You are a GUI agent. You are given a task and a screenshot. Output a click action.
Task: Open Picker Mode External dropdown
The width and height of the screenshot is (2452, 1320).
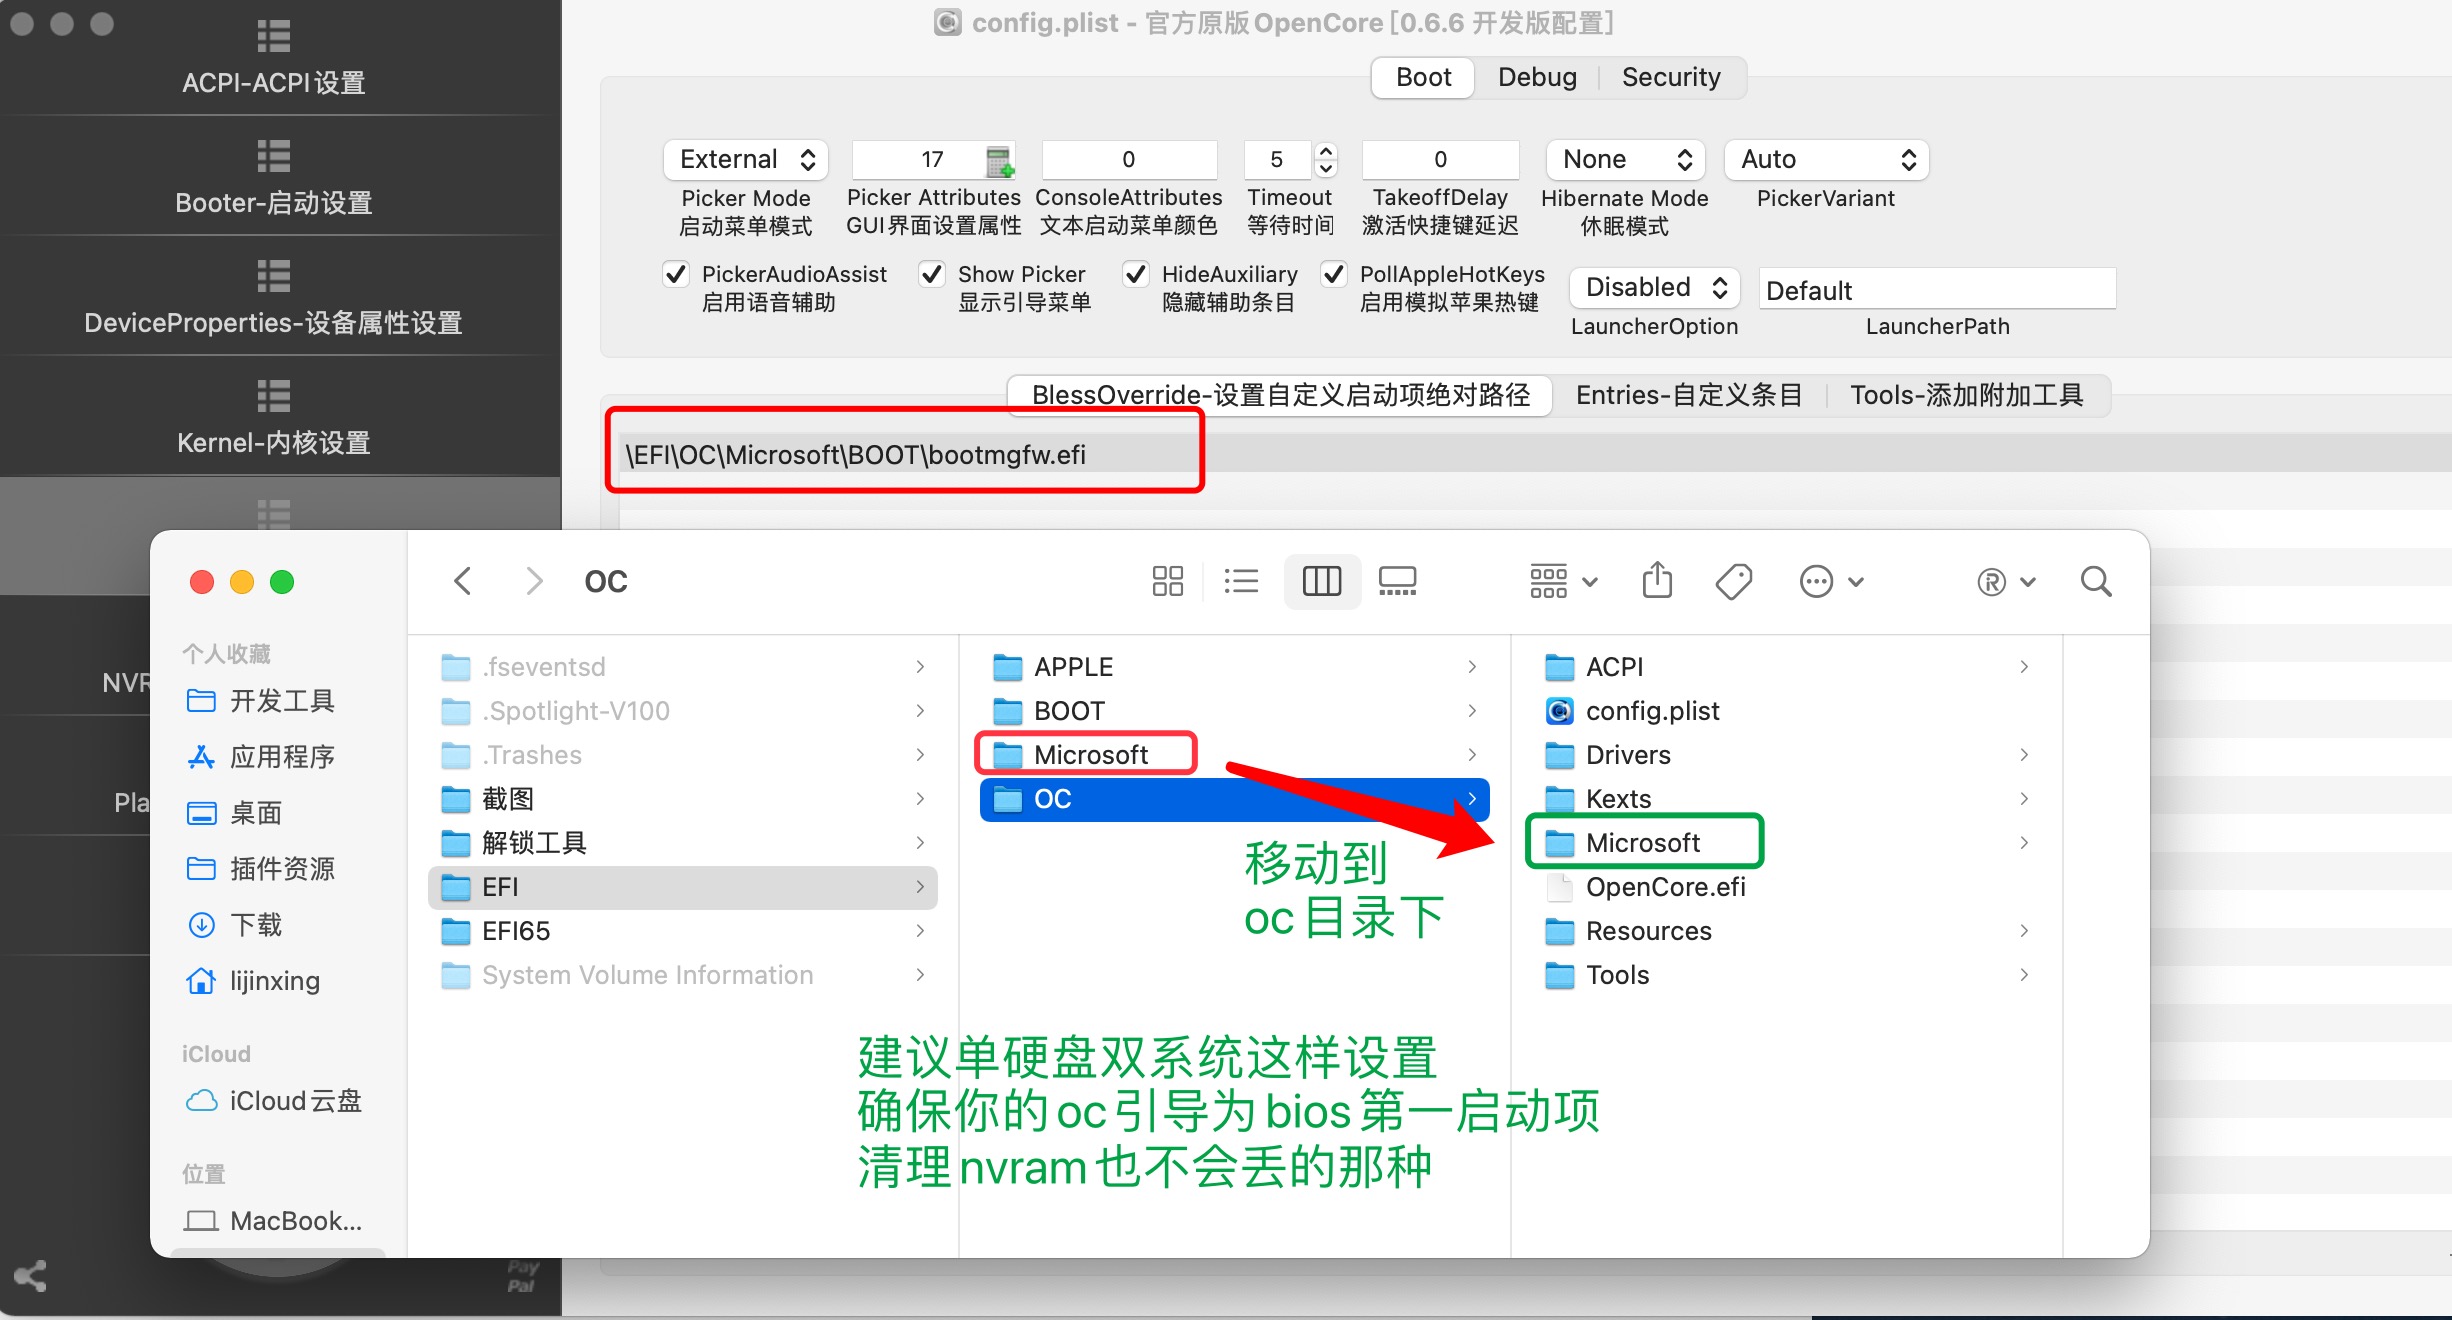coord(746,160)
